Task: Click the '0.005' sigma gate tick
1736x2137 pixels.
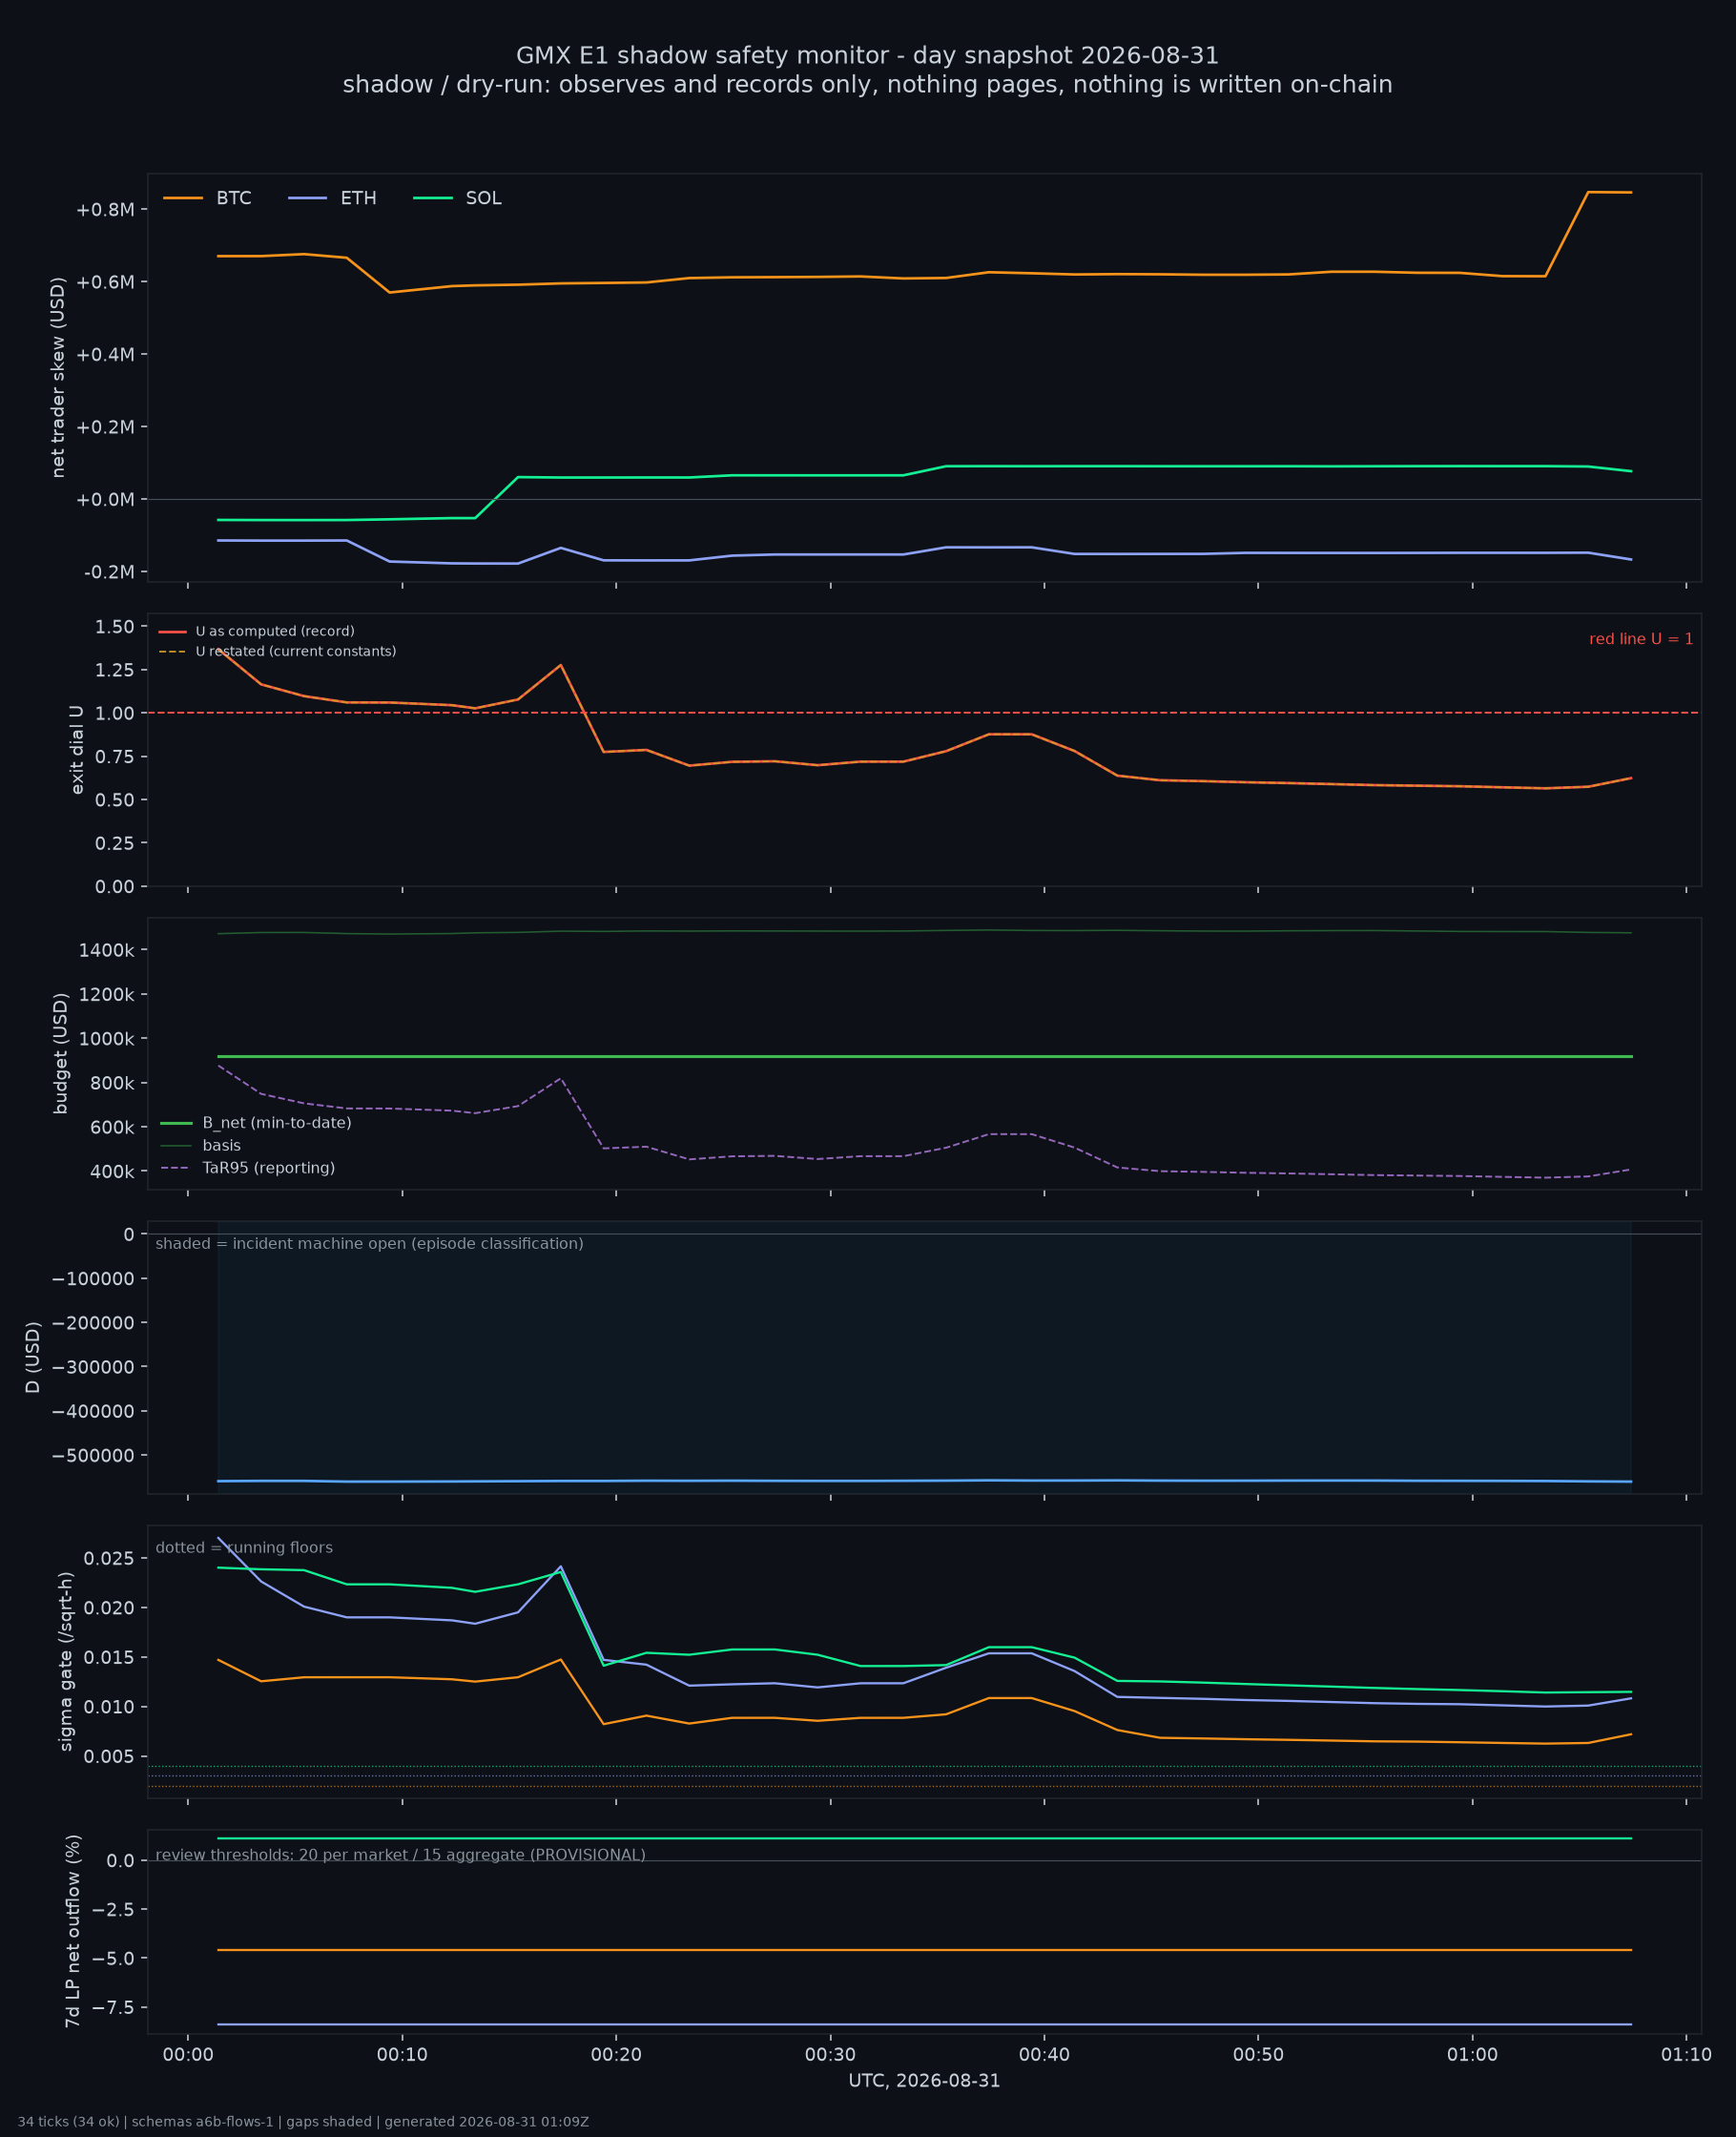Action: tap(109, 1756)
